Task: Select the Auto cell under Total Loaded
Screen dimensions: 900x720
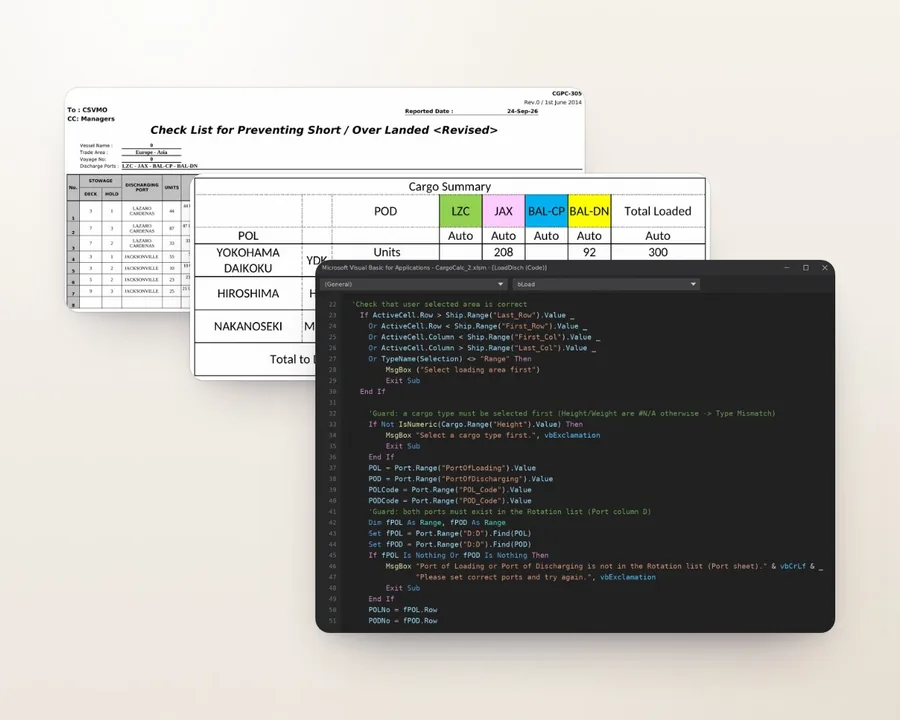Action: [658, 235]
